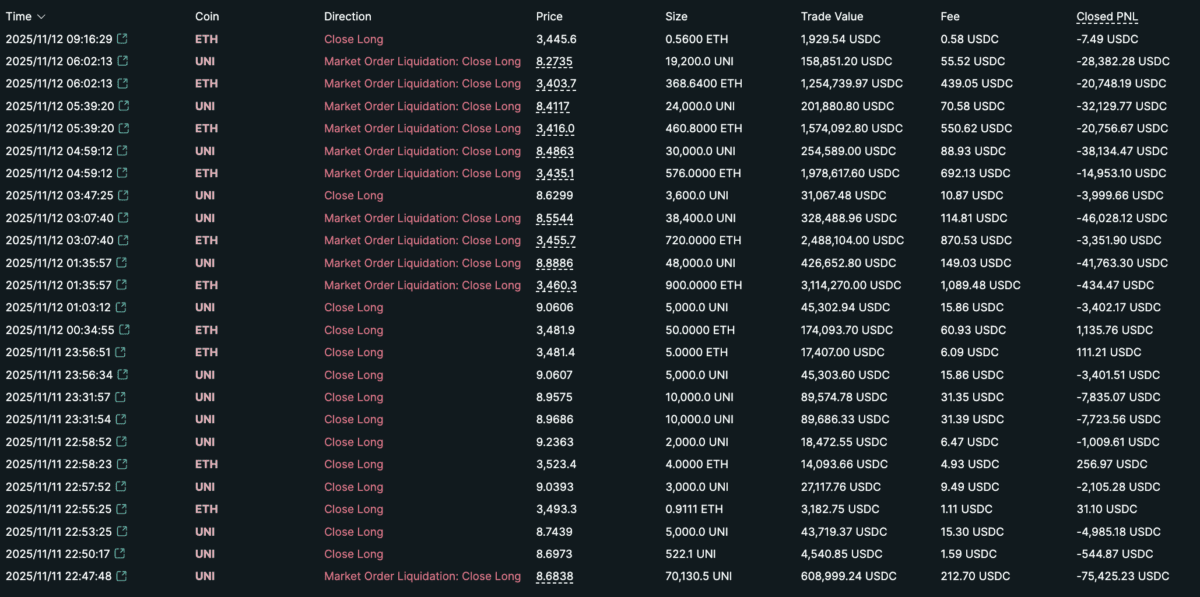This screenshot has height=597, width=1200.
Task: Click the Direction column header
Action: click(347, 16)
